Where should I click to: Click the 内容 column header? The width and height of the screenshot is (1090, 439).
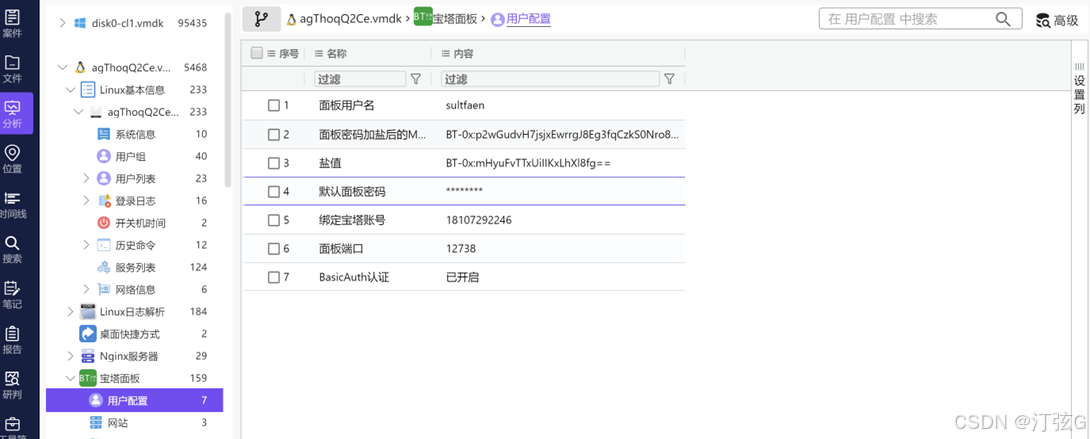tap(458, 53)
